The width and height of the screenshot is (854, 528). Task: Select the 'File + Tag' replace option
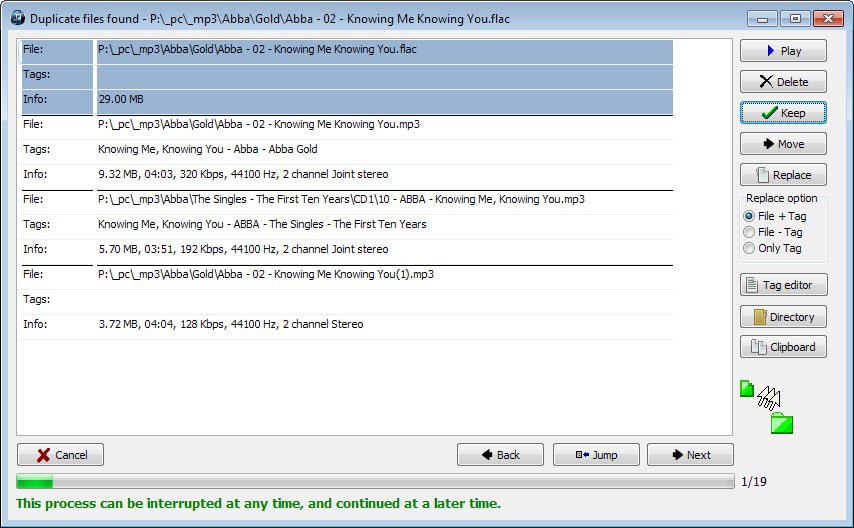pos(749,216)
